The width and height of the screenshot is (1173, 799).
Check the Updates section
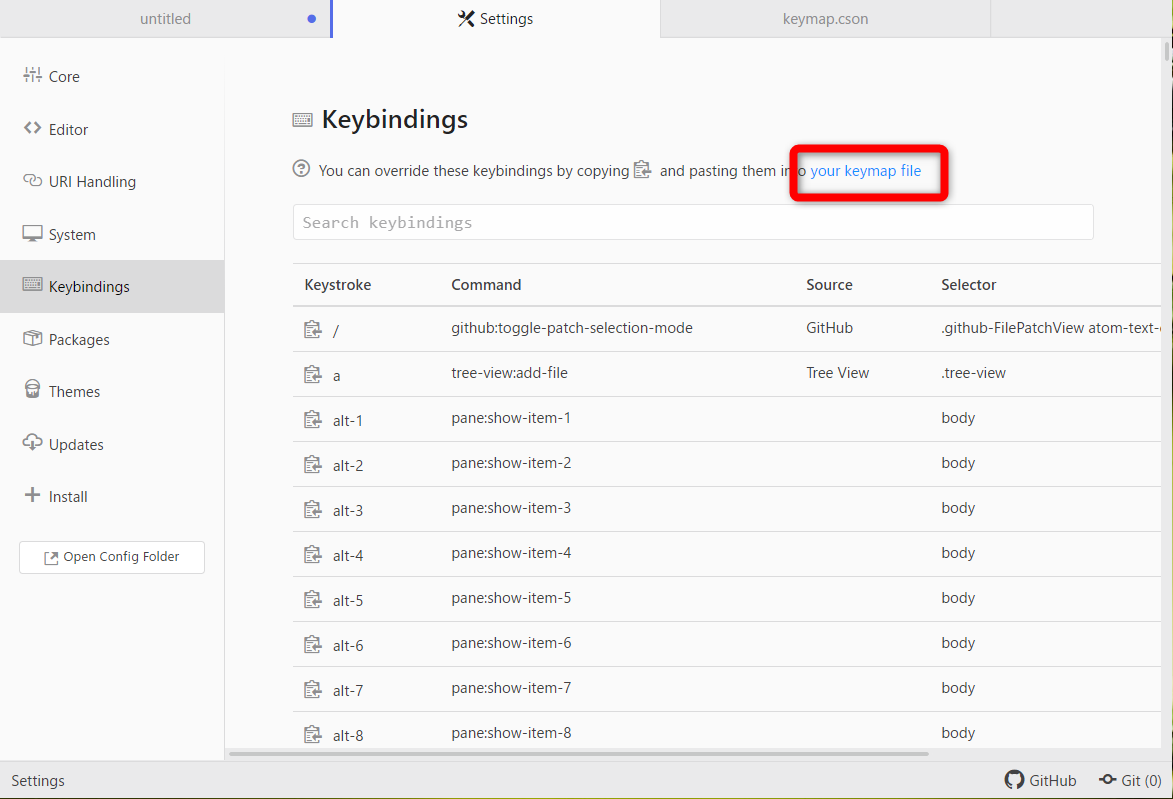75,444
